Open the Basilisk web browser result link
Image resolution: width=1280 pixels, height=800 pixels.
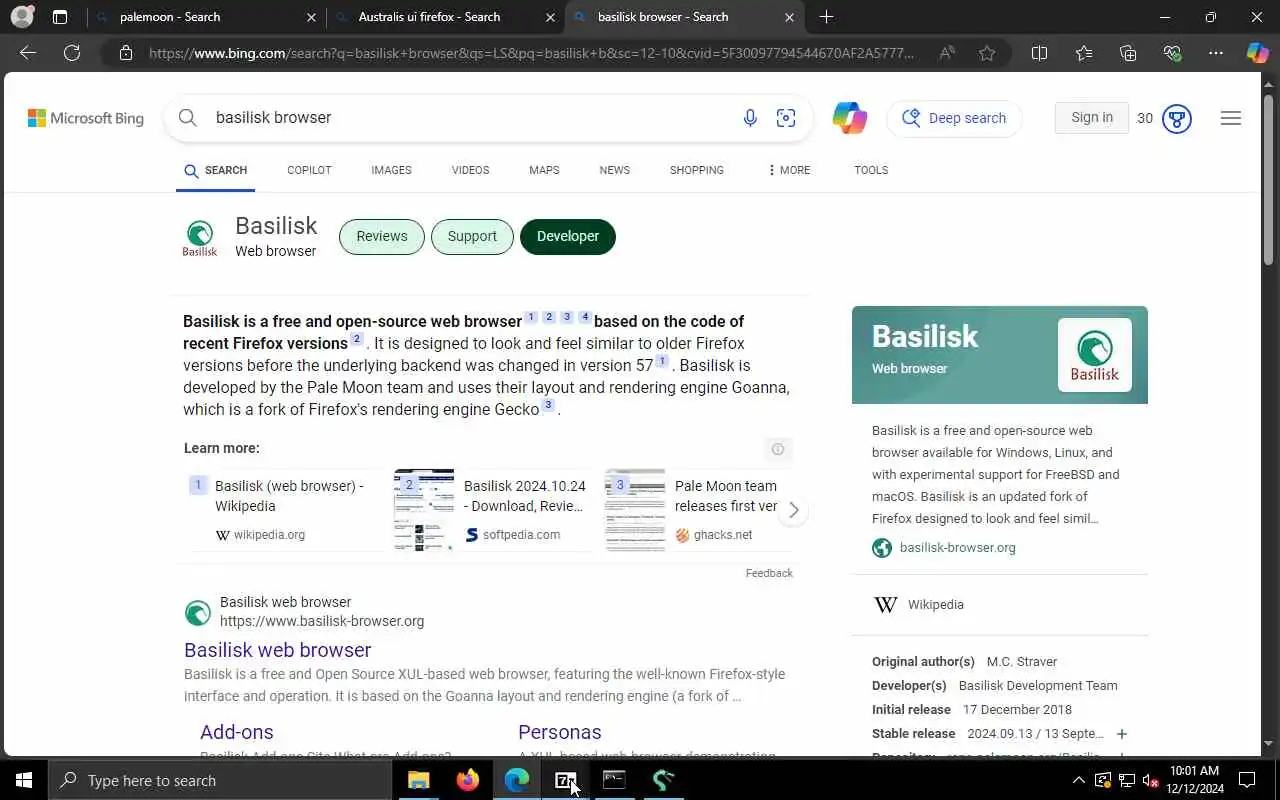pos(277,650)
